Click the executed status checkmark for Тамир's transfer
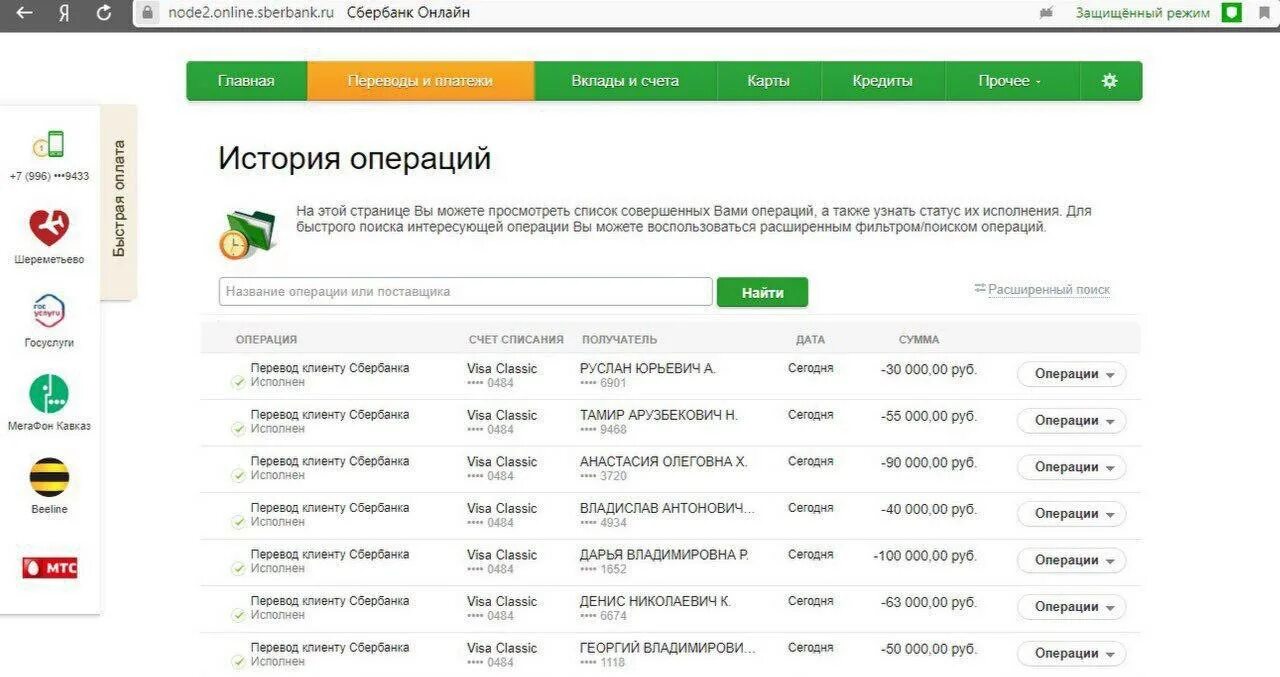 (238, 429)
